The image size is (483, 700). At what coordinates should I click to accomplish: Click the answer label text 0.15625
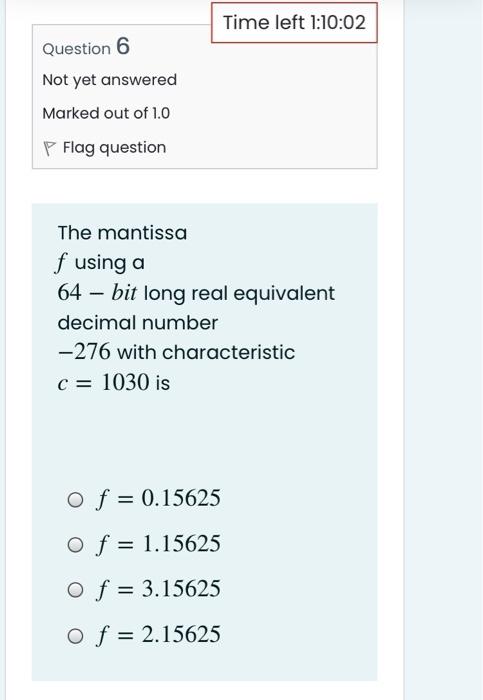coord(181,498)
